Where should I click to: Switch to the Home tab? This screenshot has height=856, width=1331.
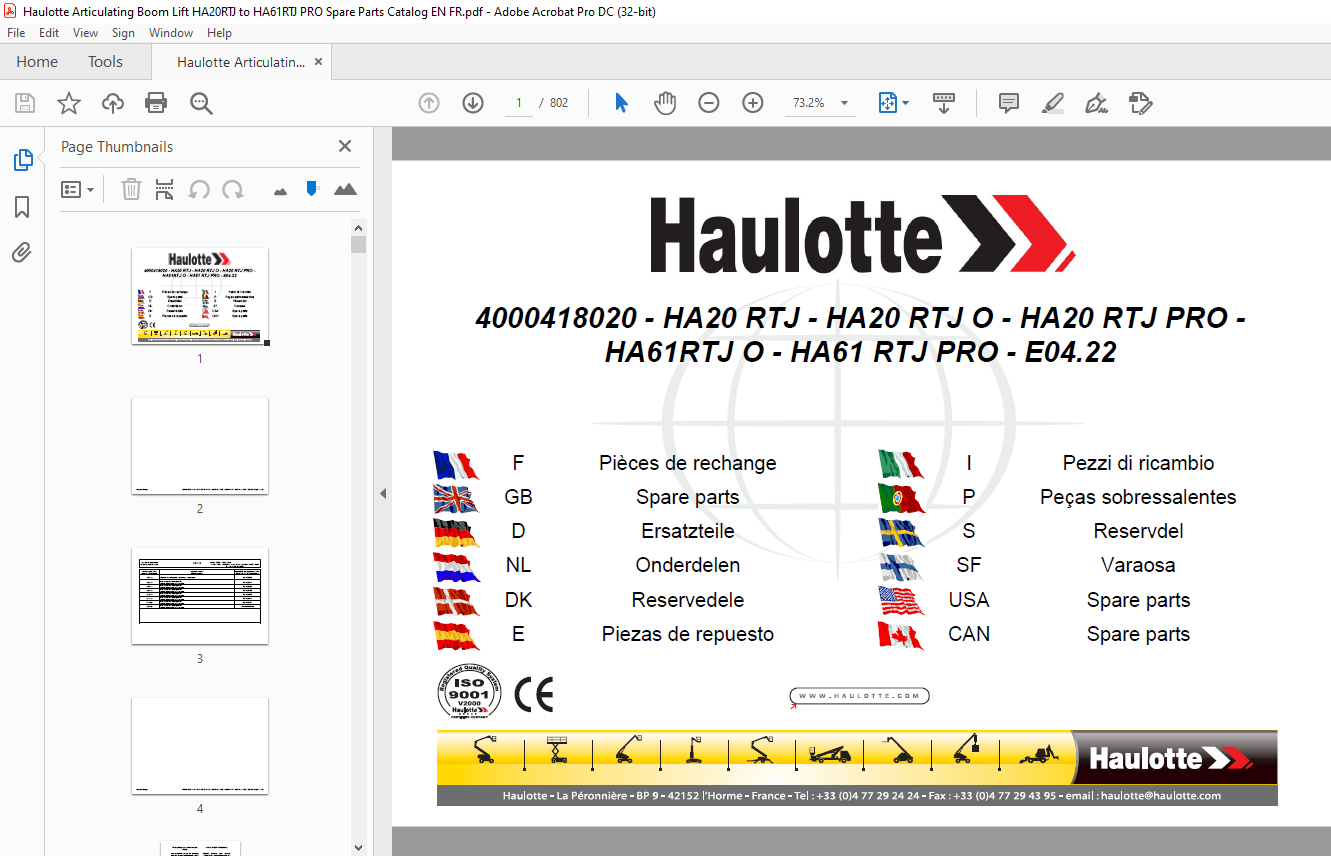(x=37, y=62)
